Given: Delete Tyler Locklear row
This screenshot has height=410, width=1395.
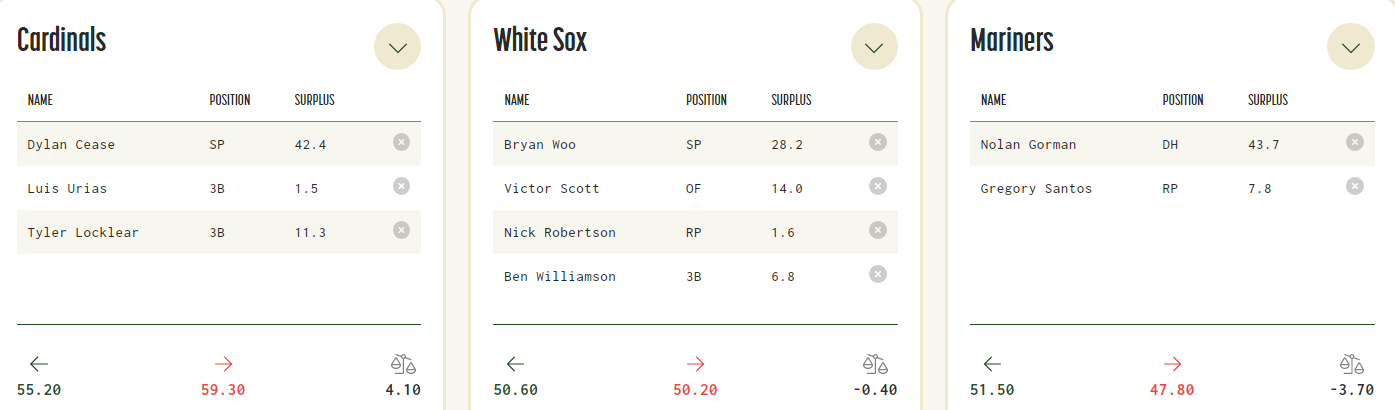Looking at the screenshot, I should tap(401, 230).
